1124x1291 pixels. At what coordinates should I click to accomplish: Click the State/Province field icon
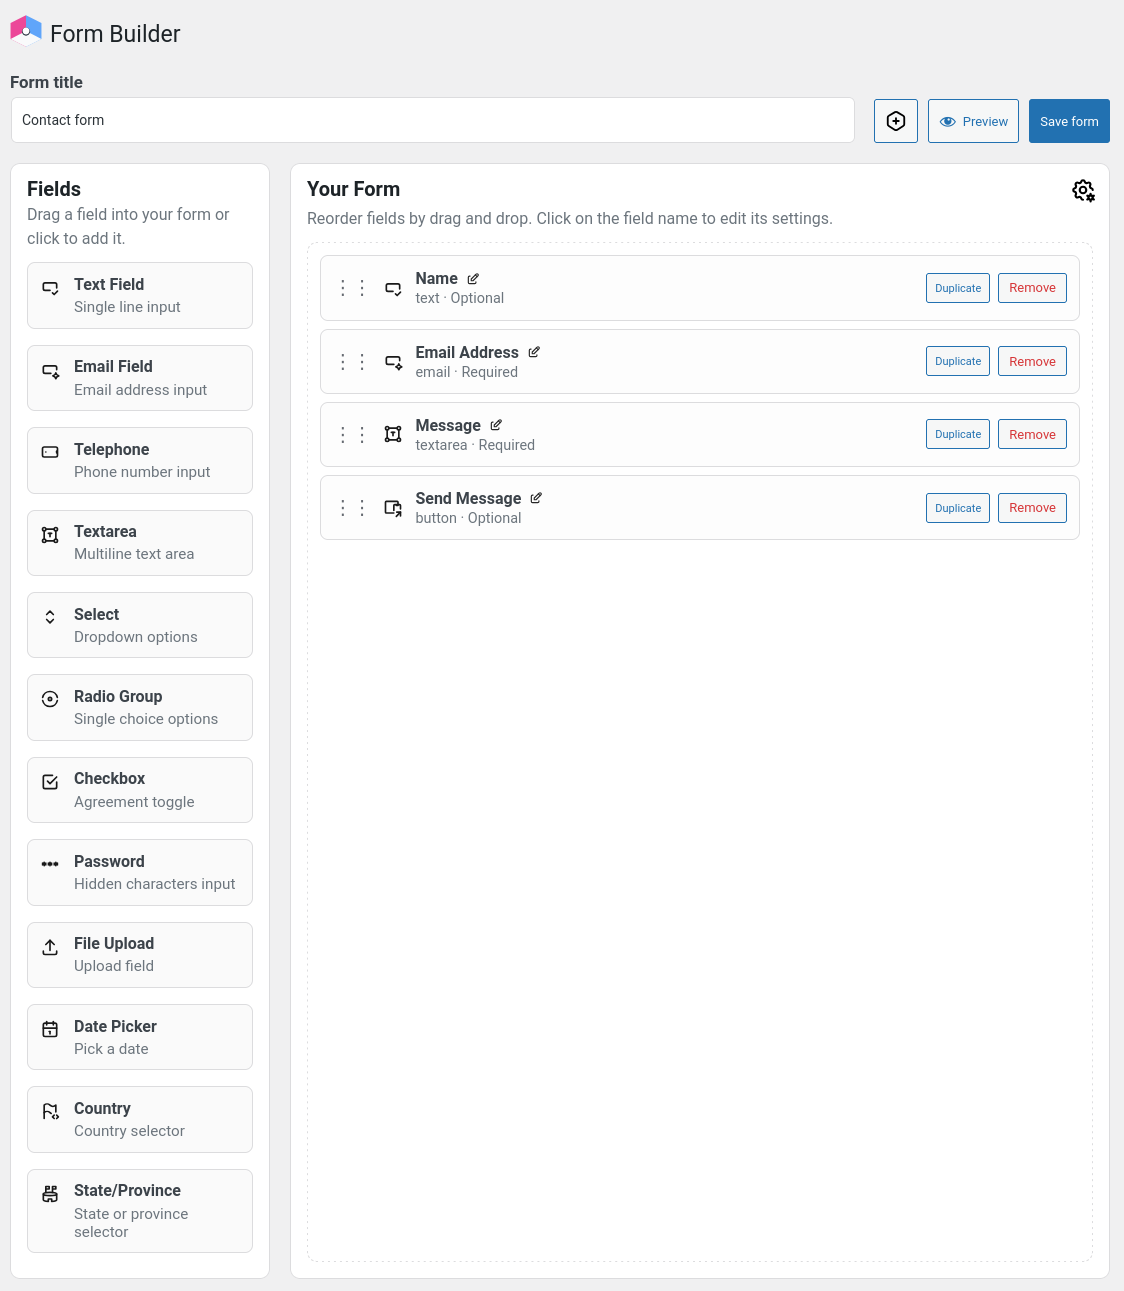pyautogui.click(x=50, y=1193)
